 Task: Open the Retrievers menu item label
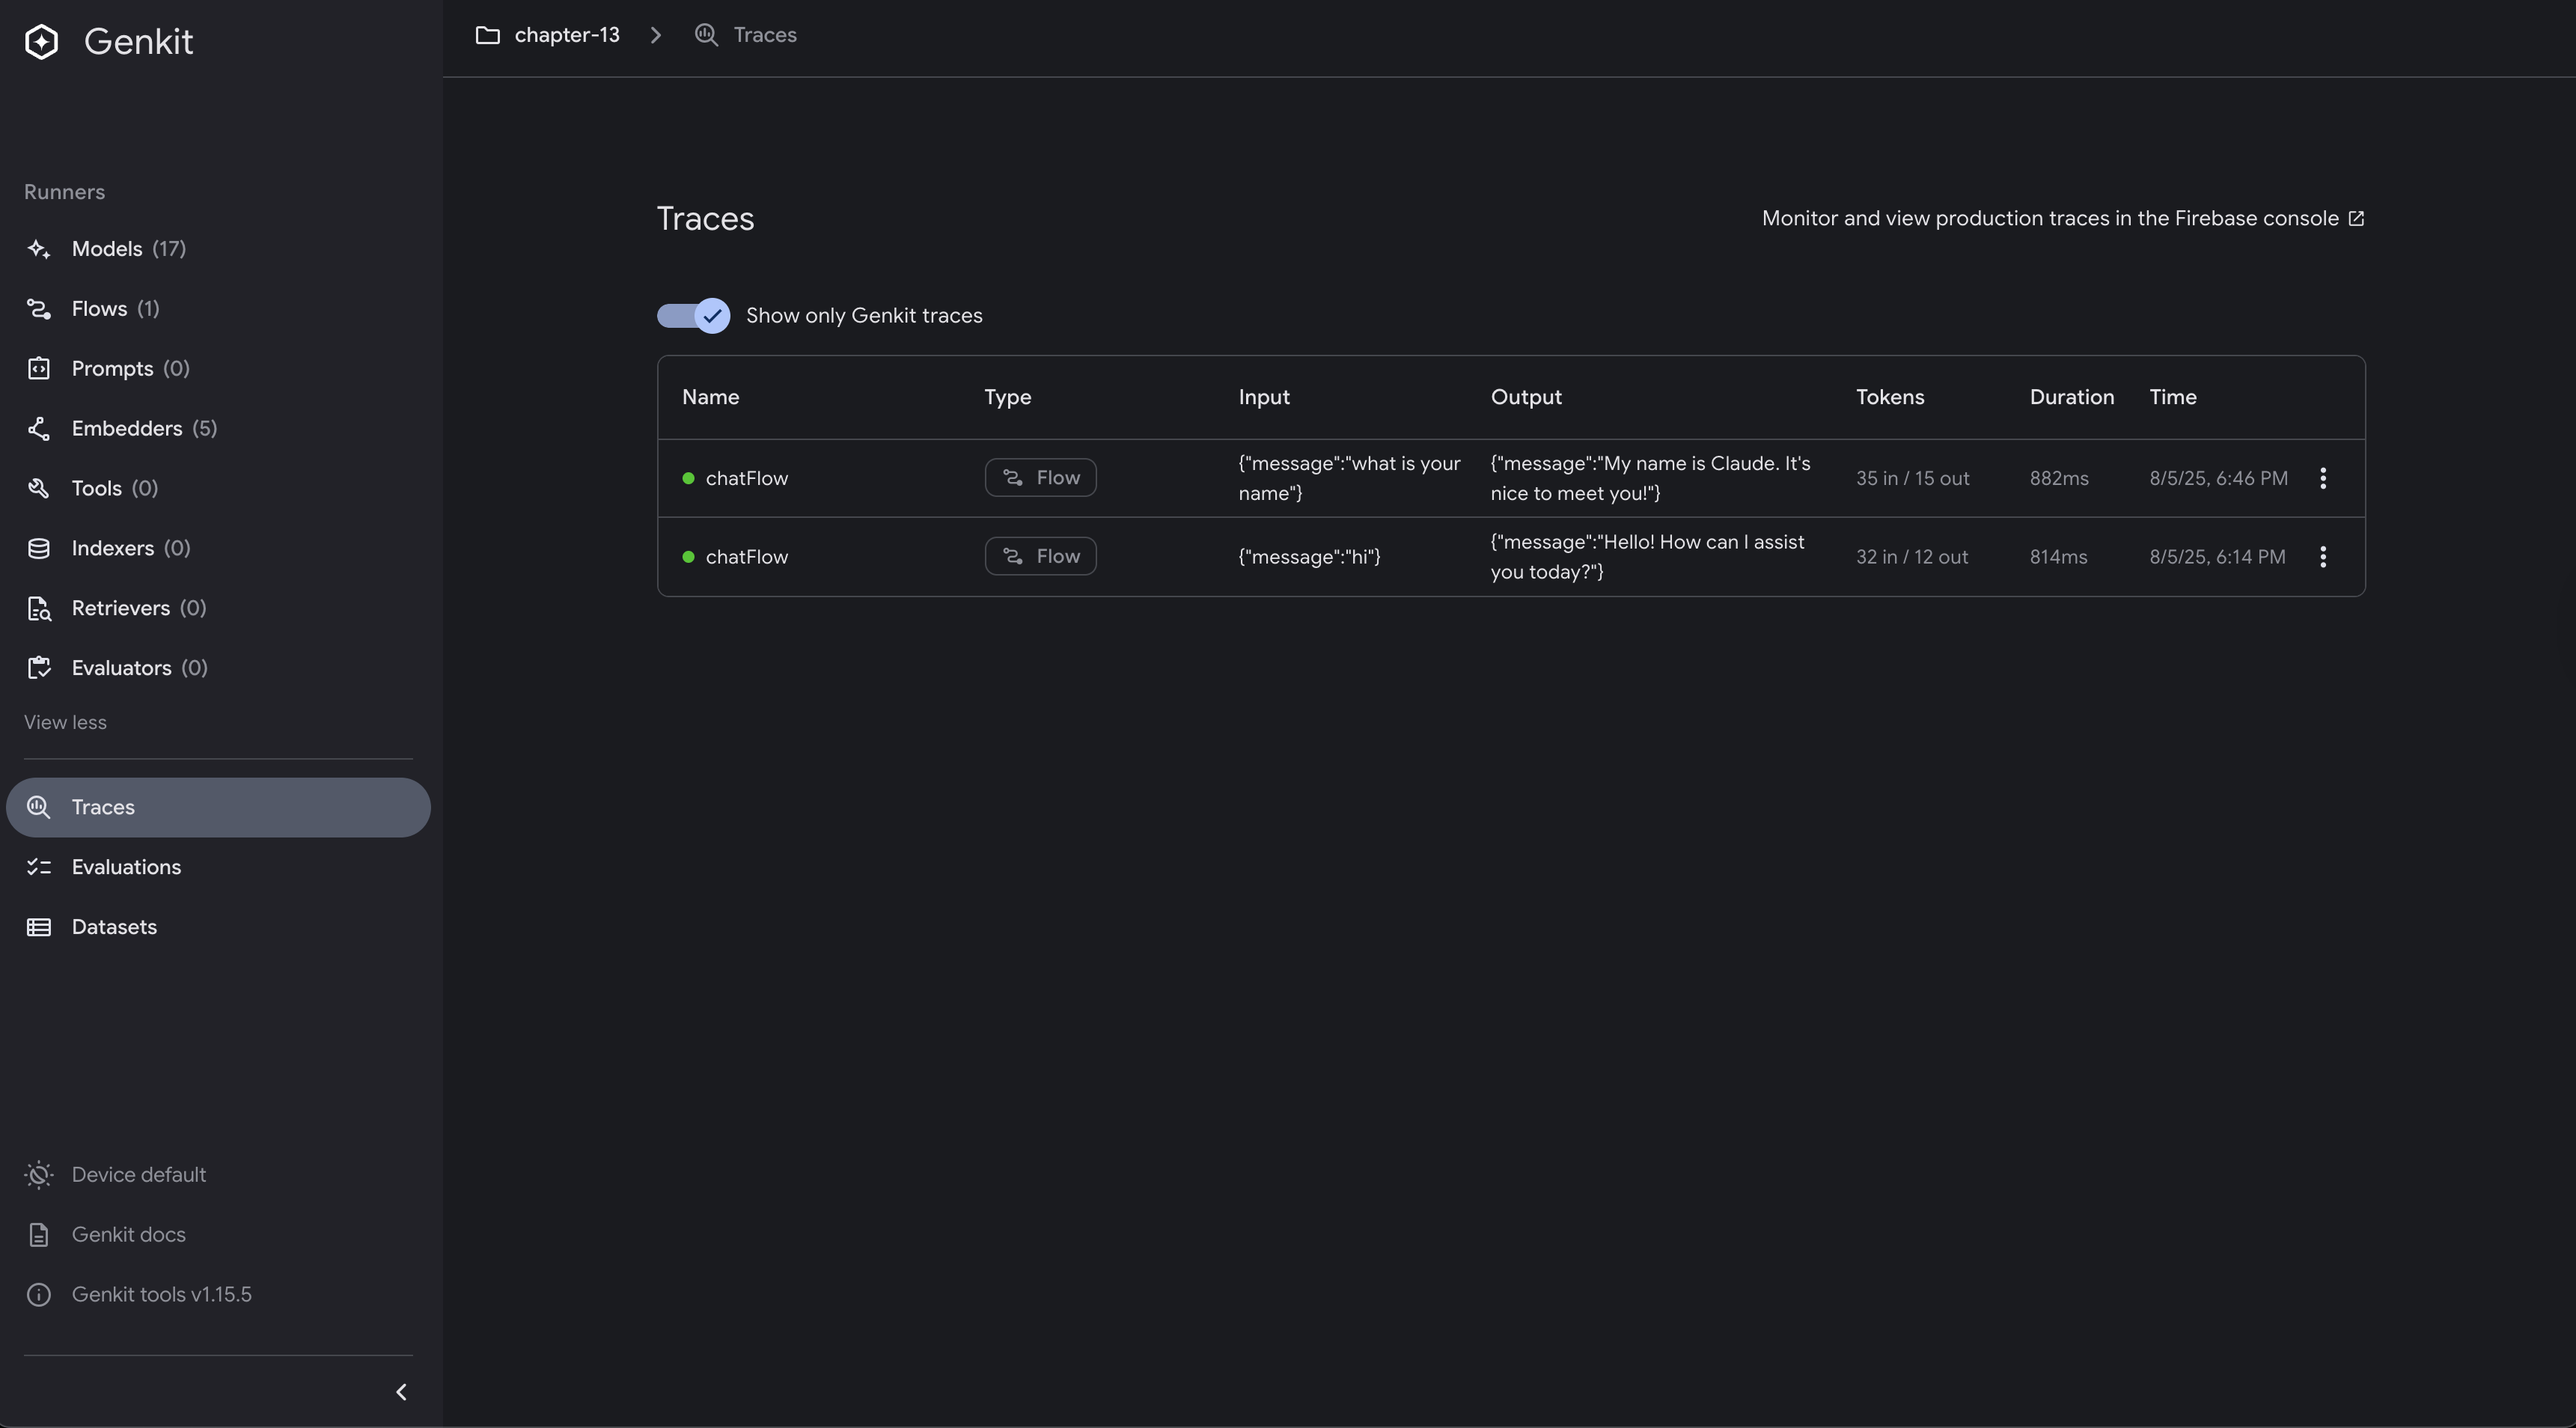pyautogui.click(x=121, y=609)
